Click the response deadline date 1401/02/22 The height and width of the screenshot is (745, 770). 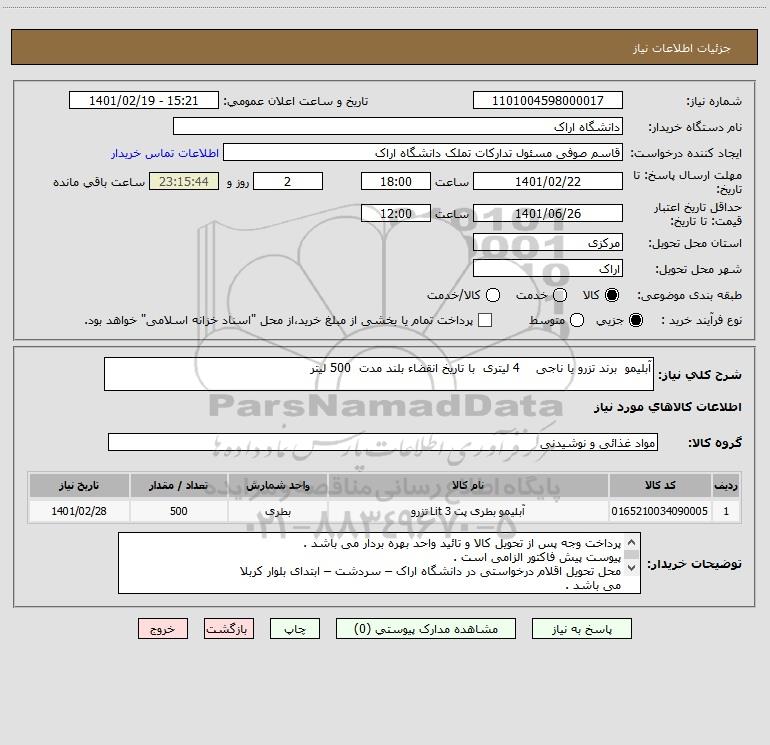point(548,181)
